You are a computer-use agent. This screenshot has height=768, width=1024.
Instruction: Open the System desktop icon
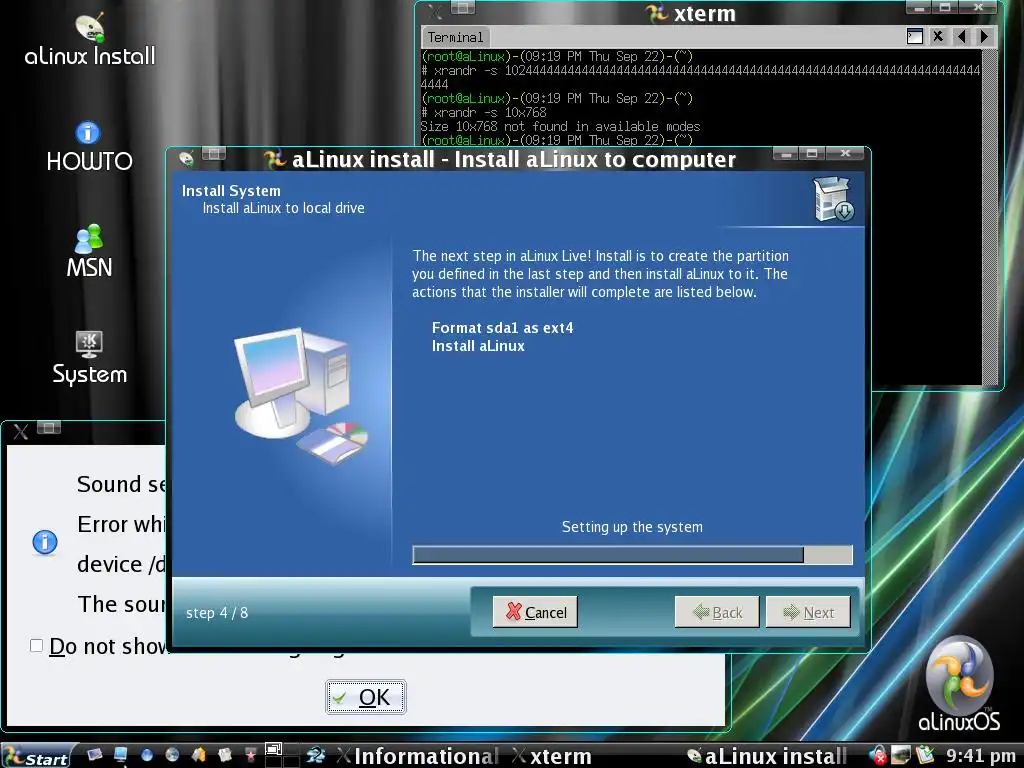[x=89, y=358]
